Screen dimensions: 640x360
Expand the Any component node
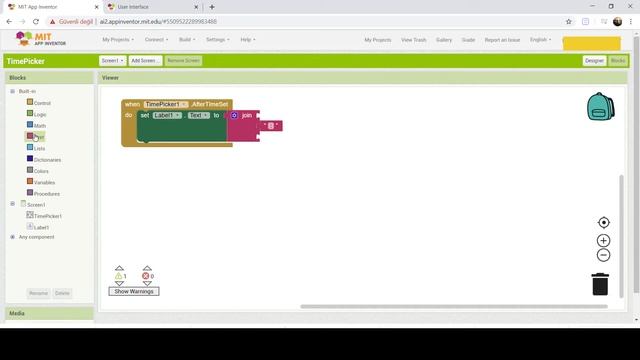point(12,237)
